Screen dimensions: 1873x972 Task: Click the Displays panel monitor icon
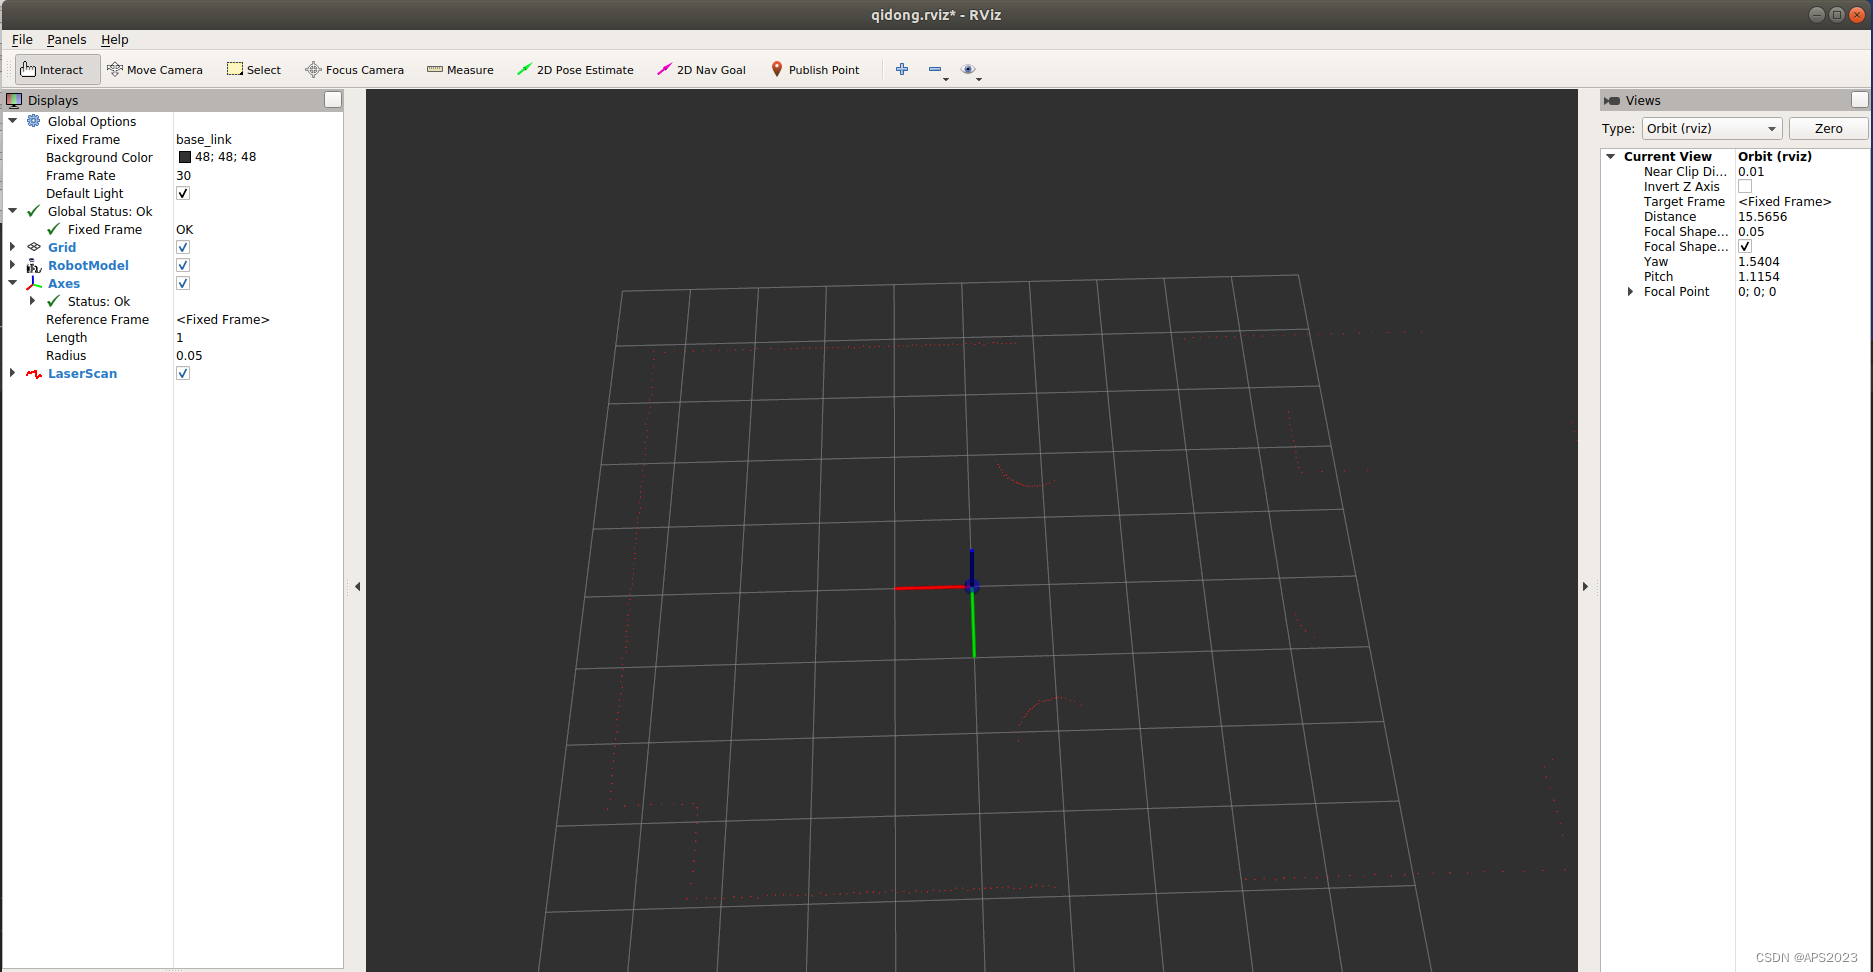14,100
